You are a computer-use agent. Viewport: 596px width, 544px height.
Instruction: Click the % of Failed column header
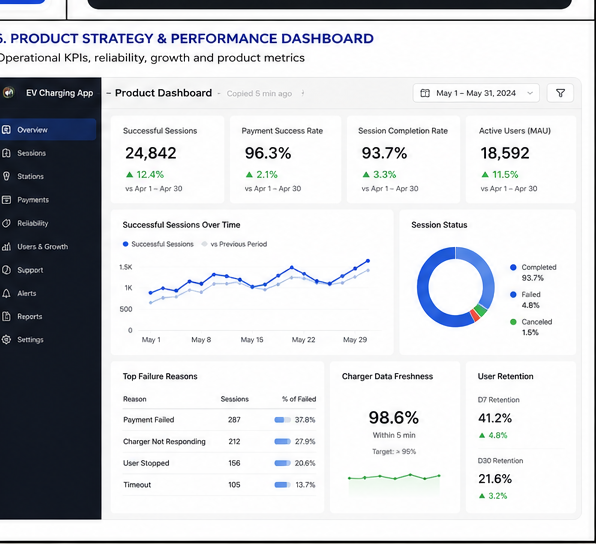point(299,399)
